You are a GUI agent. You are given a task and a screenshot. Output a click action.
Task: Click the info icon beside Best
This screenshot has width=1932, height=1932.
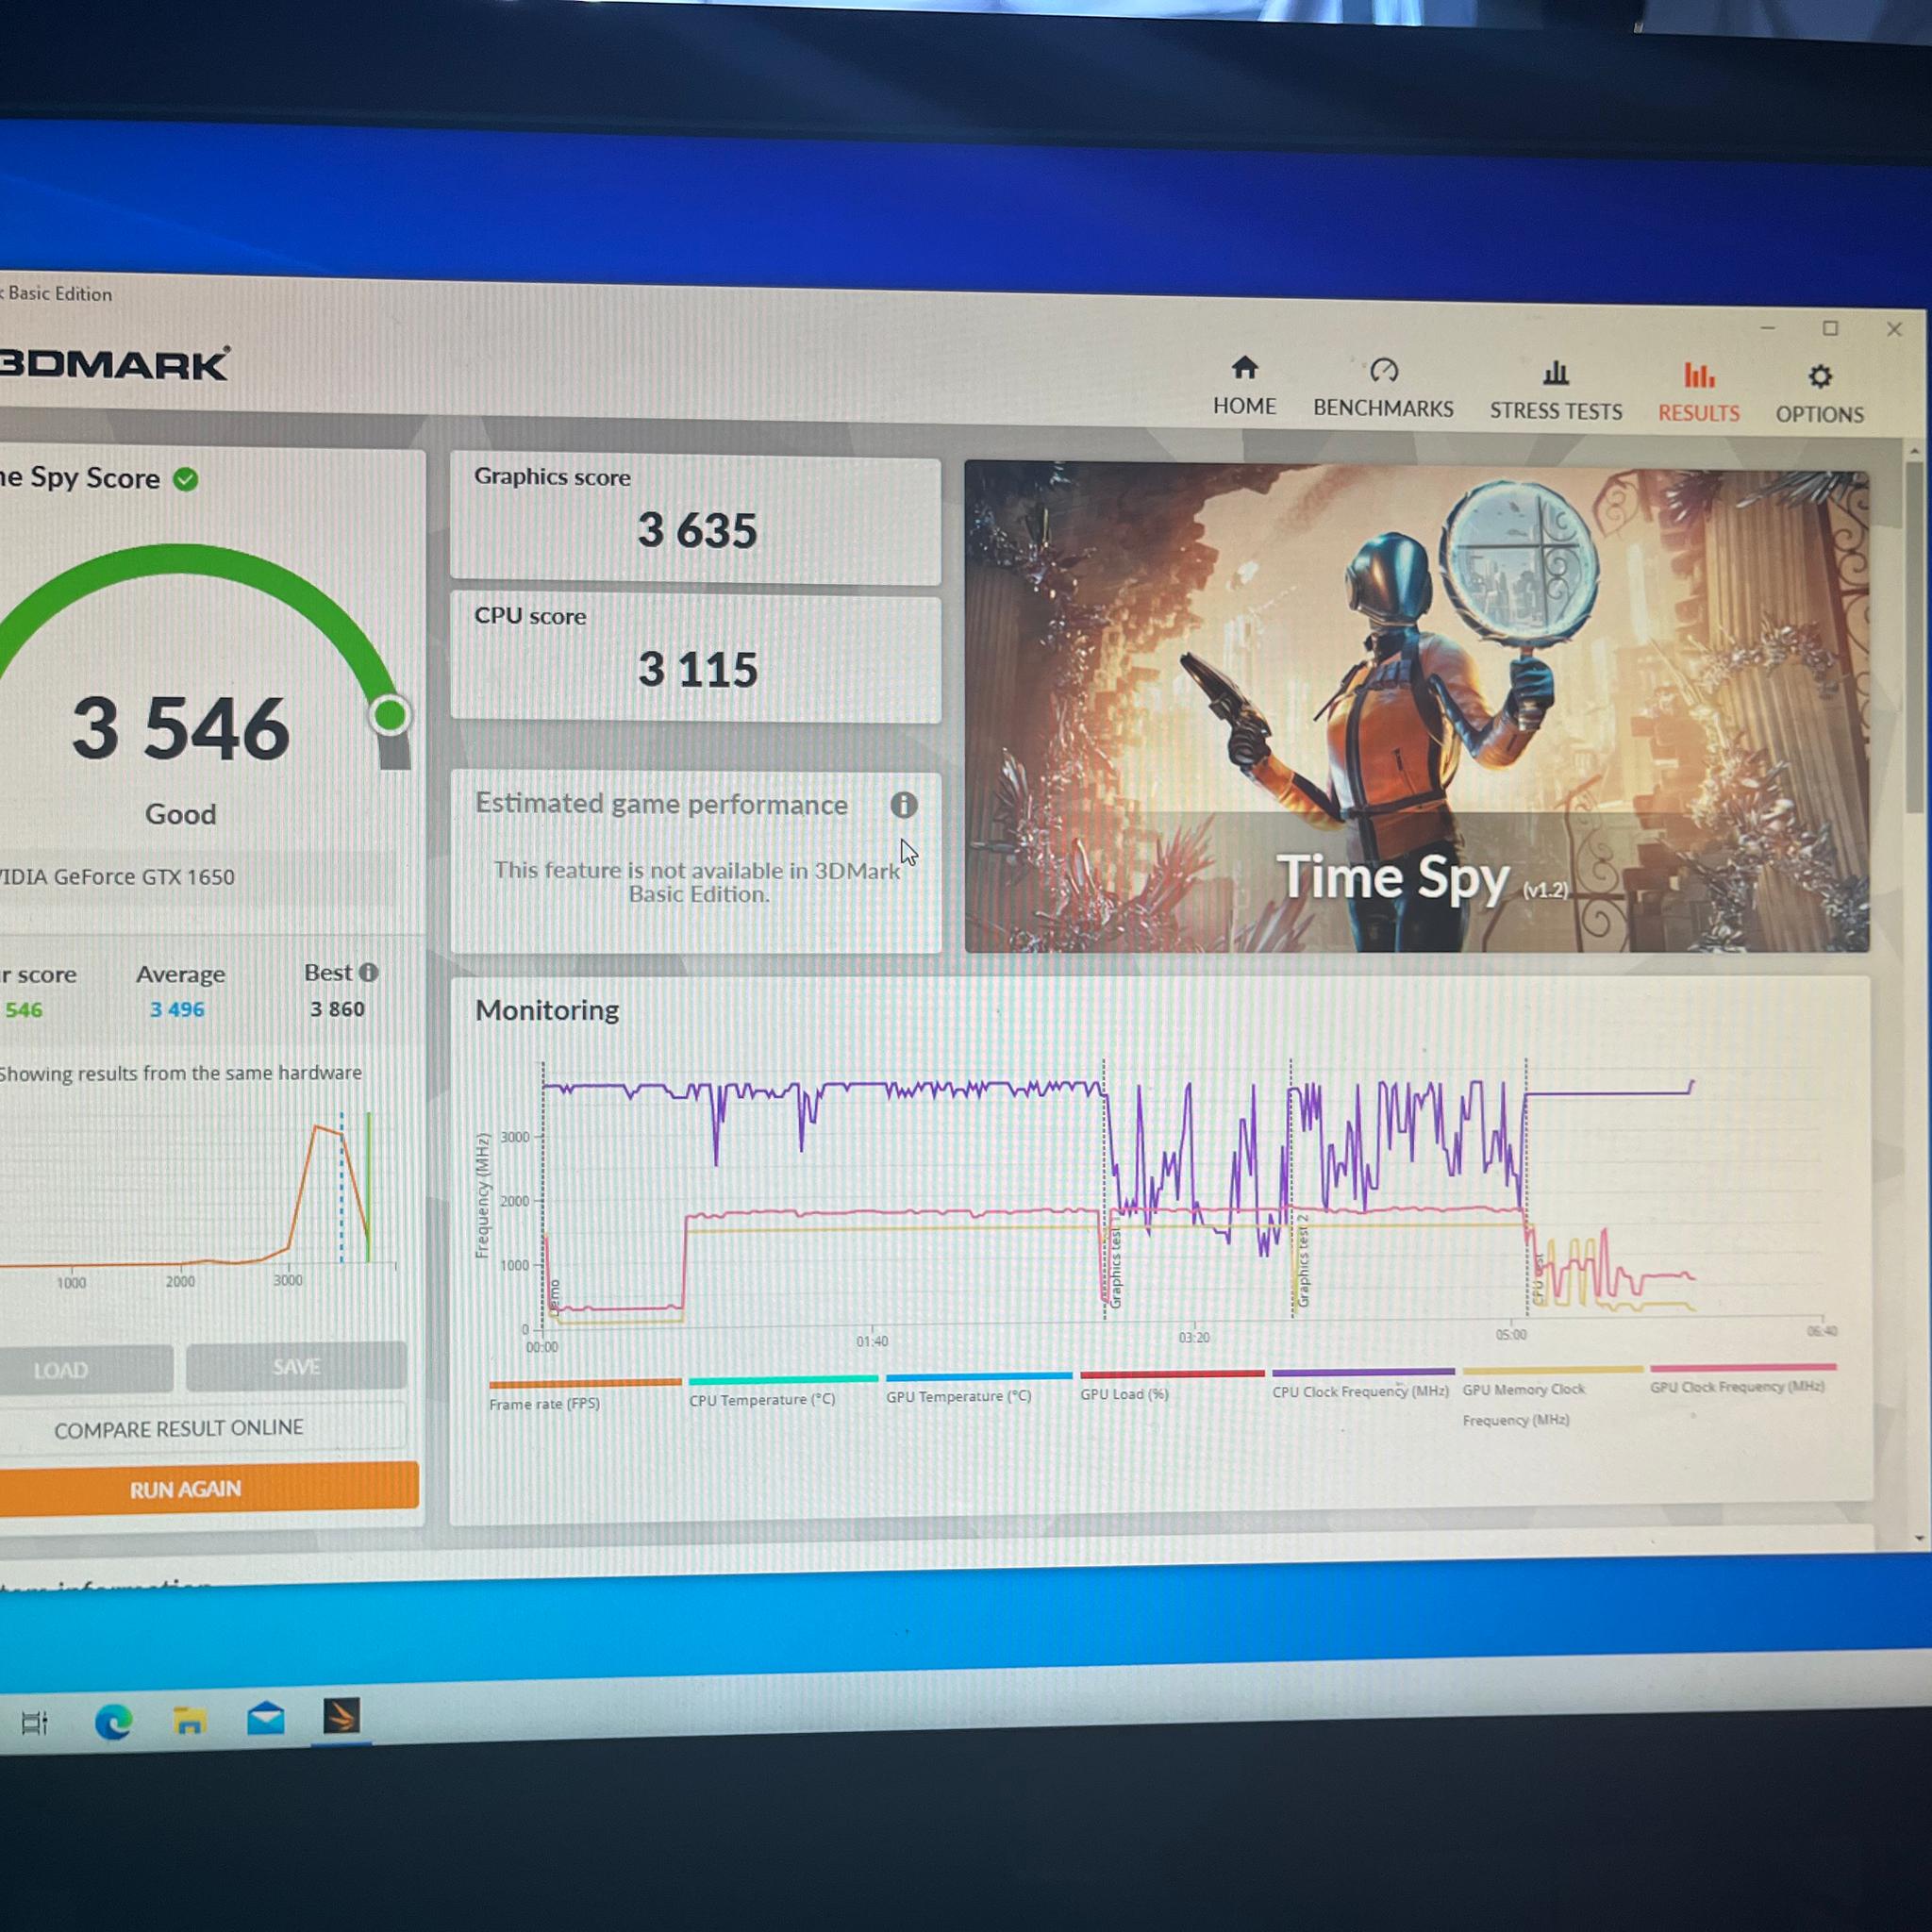(369, 972)
